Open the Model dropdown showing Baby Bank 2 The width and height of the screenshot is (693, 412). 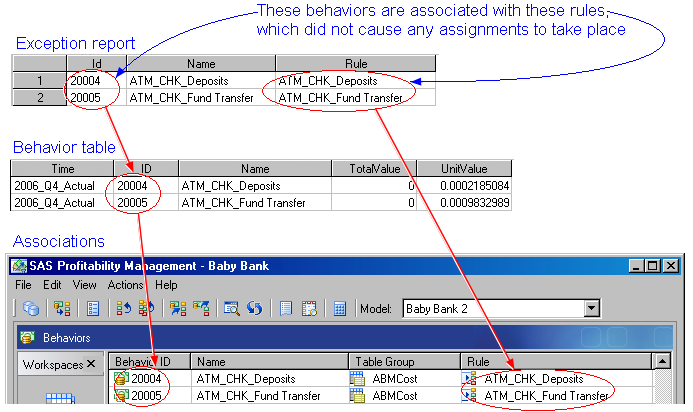(x=591, y=309)
